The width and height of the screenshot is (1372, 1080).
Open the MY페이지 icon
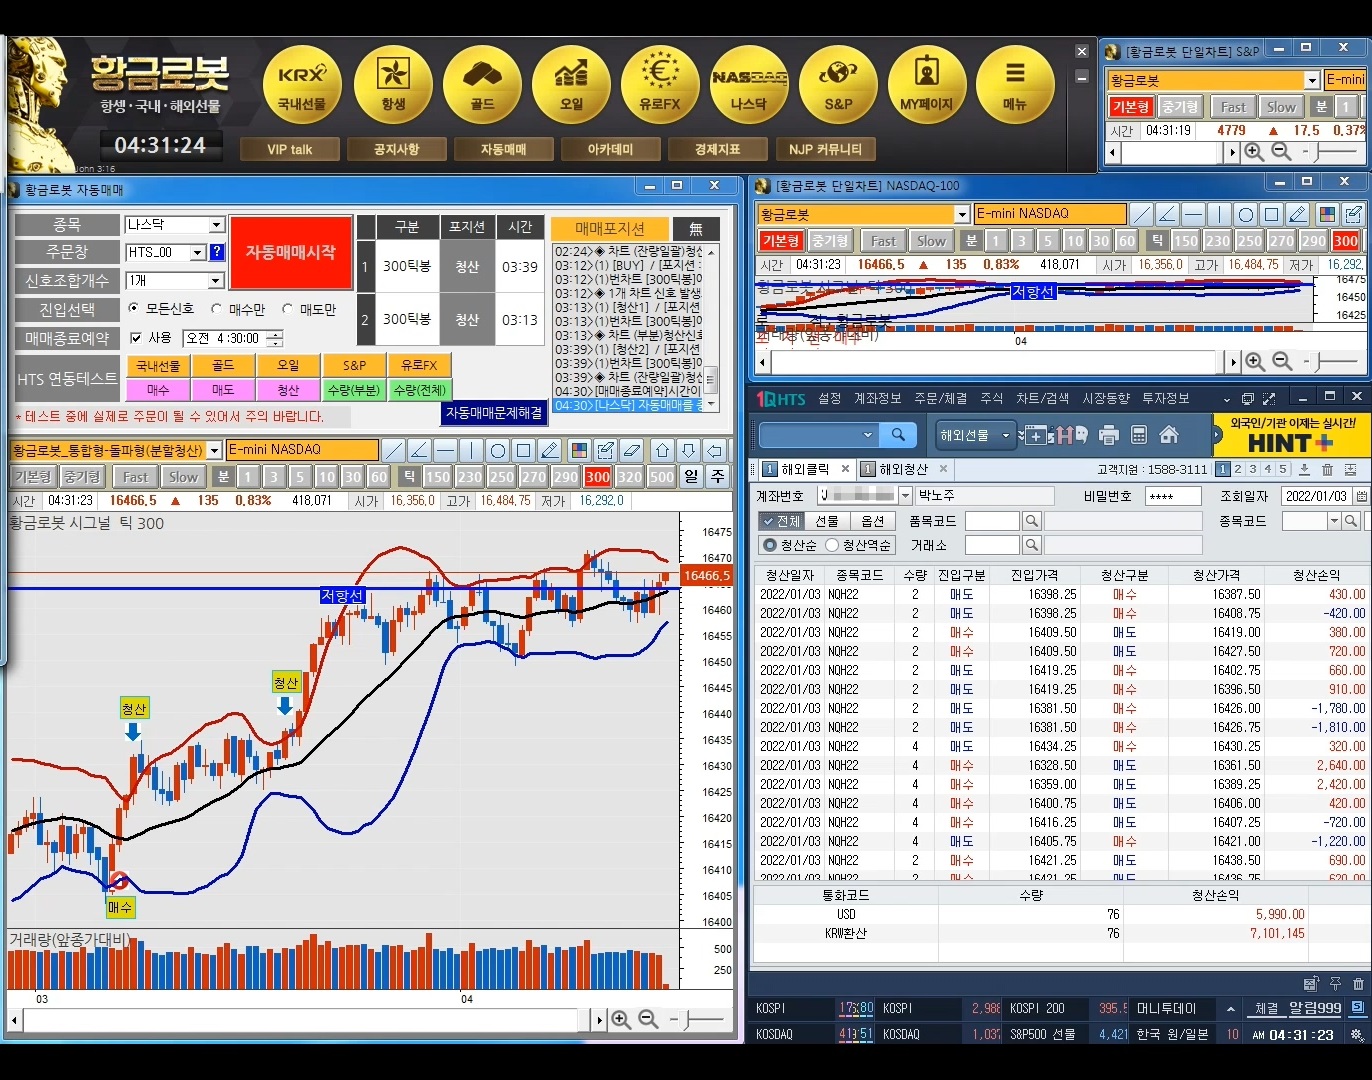(x=927, y=86)
